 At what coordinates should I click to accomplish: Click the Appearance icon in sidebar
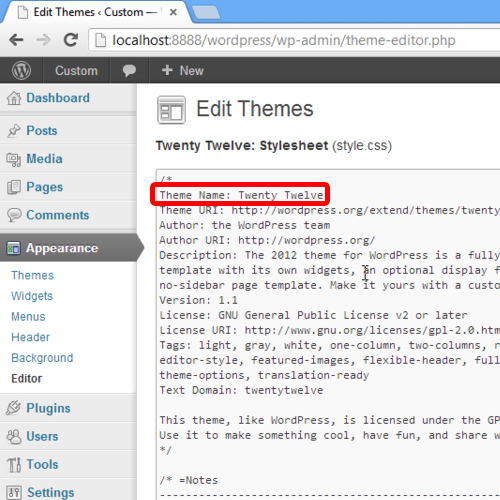(14, 248)
